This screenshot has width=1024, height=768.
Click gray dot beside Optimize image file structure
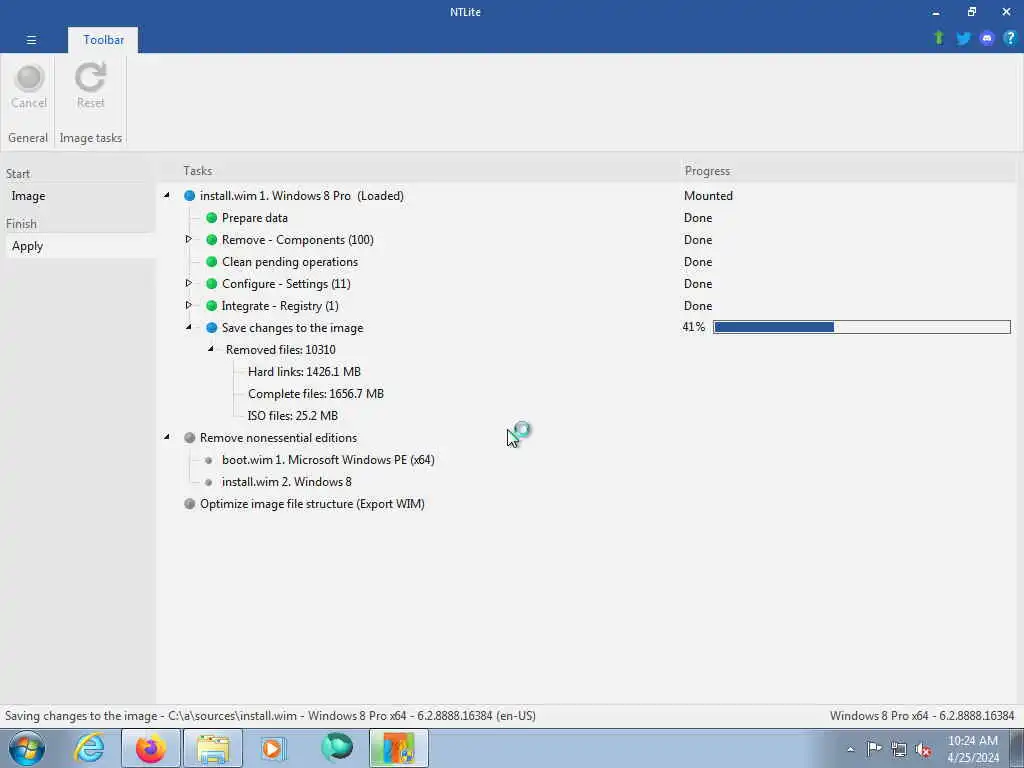click(x=189, y=504)
